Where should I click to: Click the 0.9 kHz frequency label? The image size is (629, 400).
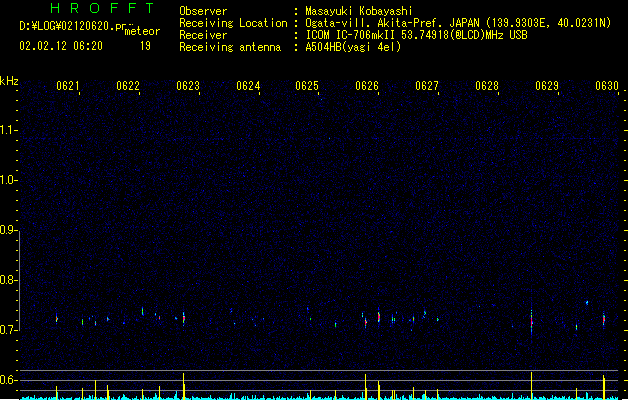click(8, 230)
